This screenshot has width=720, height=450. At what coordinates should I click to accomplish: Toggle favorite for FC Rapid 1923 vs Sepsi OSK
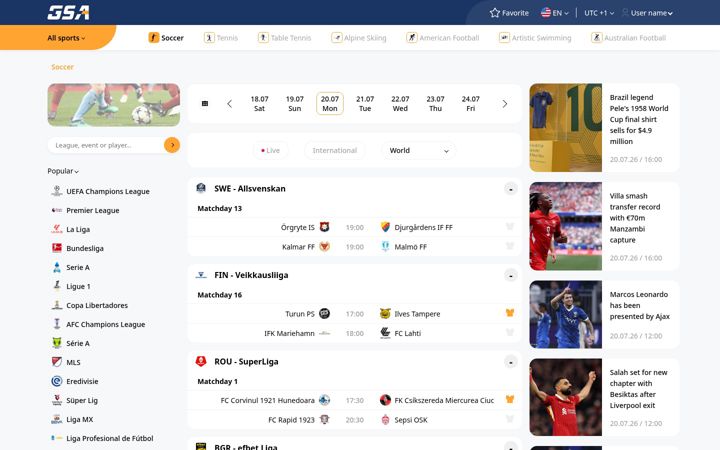(x=510, y=419)
